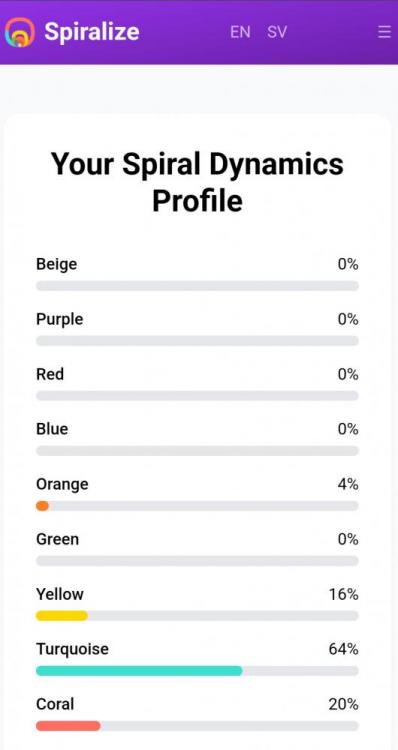Click the empty Beige progress bar
398x750 pixels.
tap(197, 286)
